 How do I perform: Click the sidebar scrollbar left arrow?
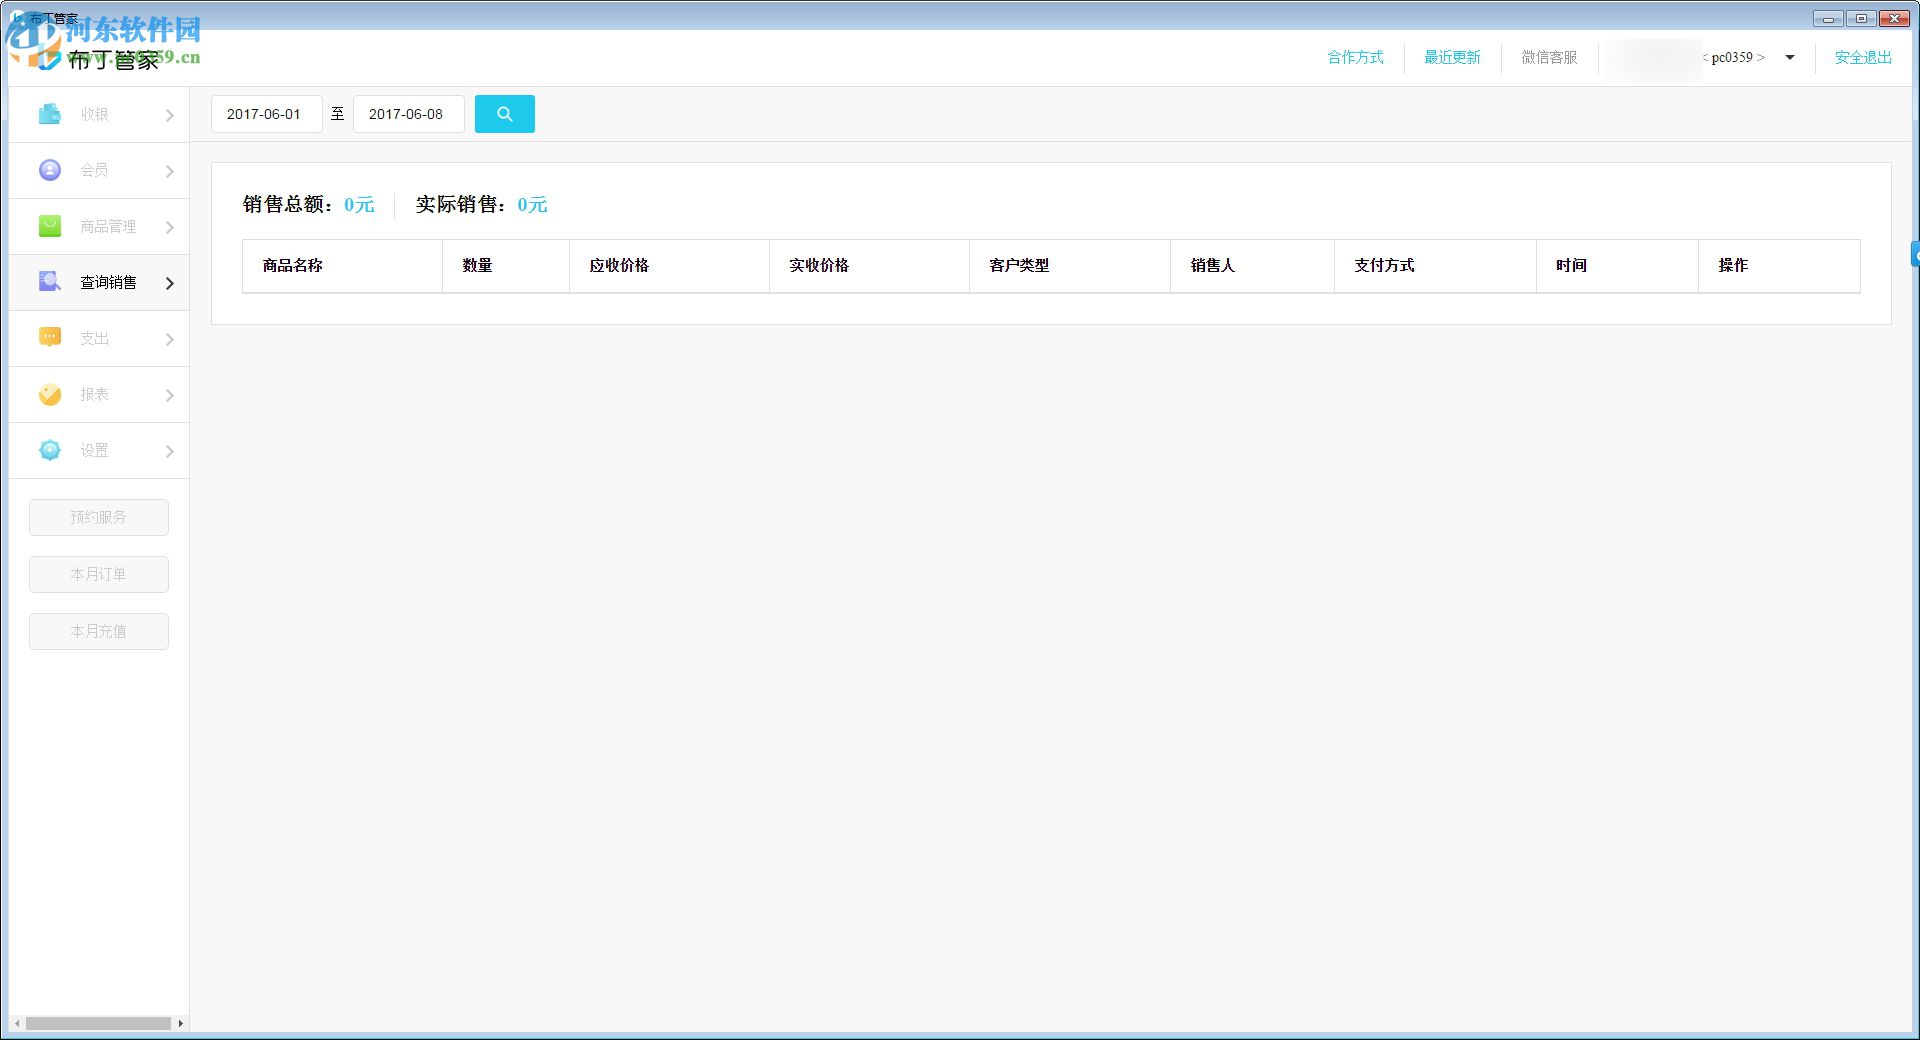coord(17,1023)
